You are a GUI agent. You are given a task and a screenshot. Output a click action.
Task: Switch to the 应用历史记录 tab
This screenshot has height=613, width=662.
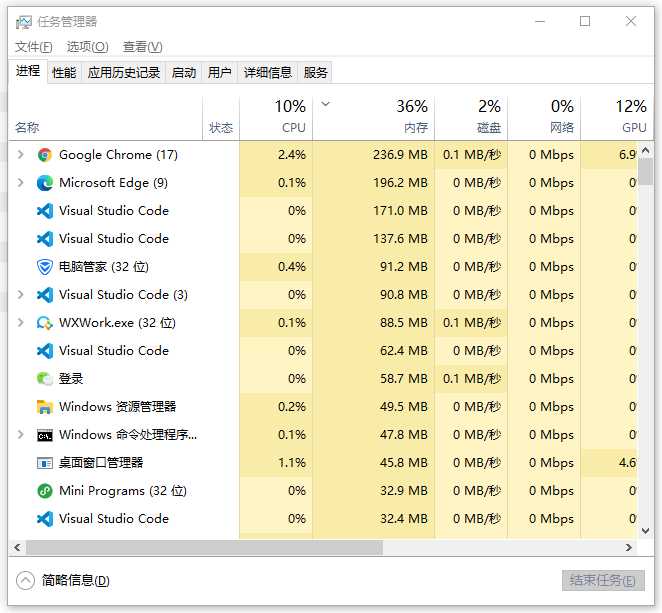tap(124, 73)
